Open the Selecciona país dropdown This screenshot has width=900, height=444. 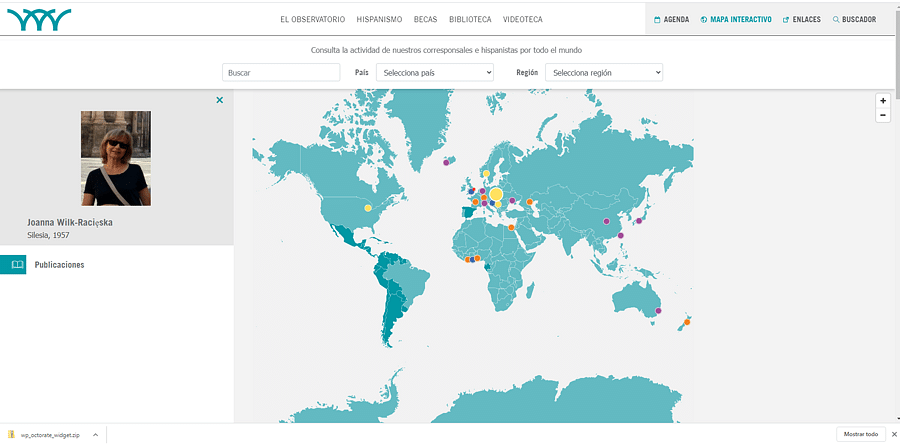point(435,72)
